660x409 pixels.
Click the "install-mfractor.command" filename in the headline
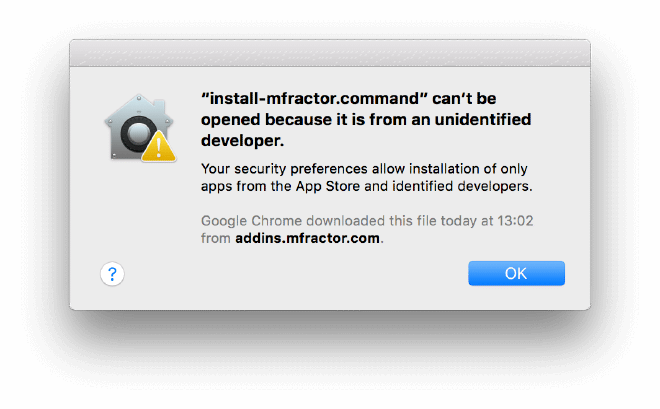pyautogui.click(x=314, y=98)
